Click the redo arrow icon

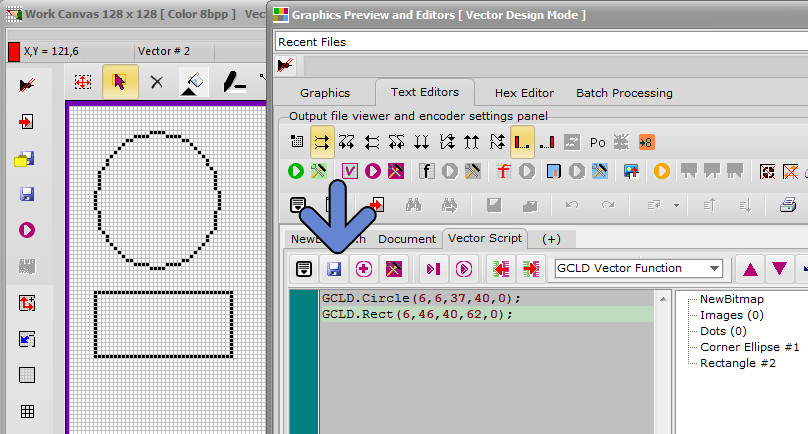tap(609, 205)
